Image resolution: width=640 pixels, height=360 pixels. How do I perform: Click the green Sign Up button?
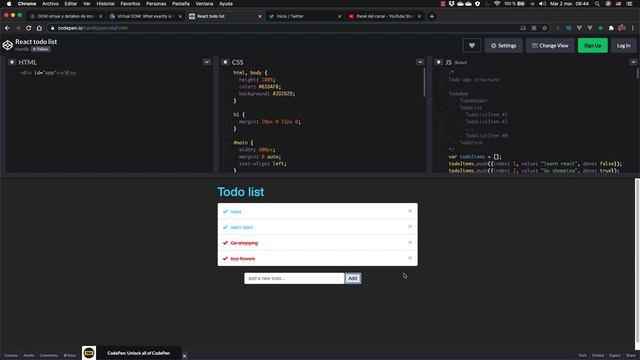(x=592, y=46)
